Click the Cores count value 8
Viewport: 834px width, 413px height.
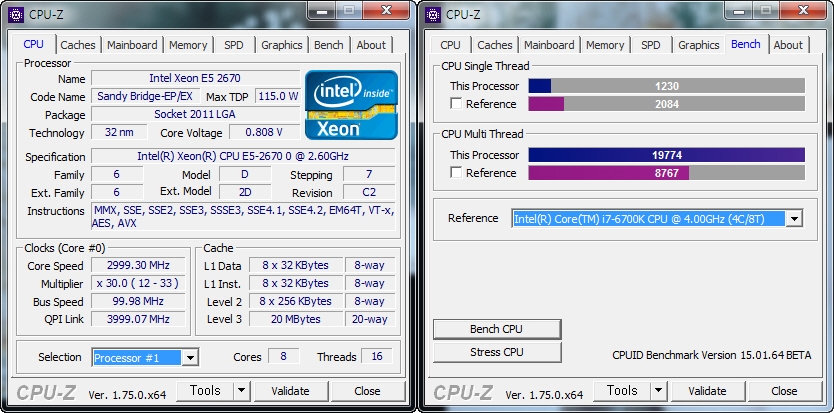coord(283,356)
